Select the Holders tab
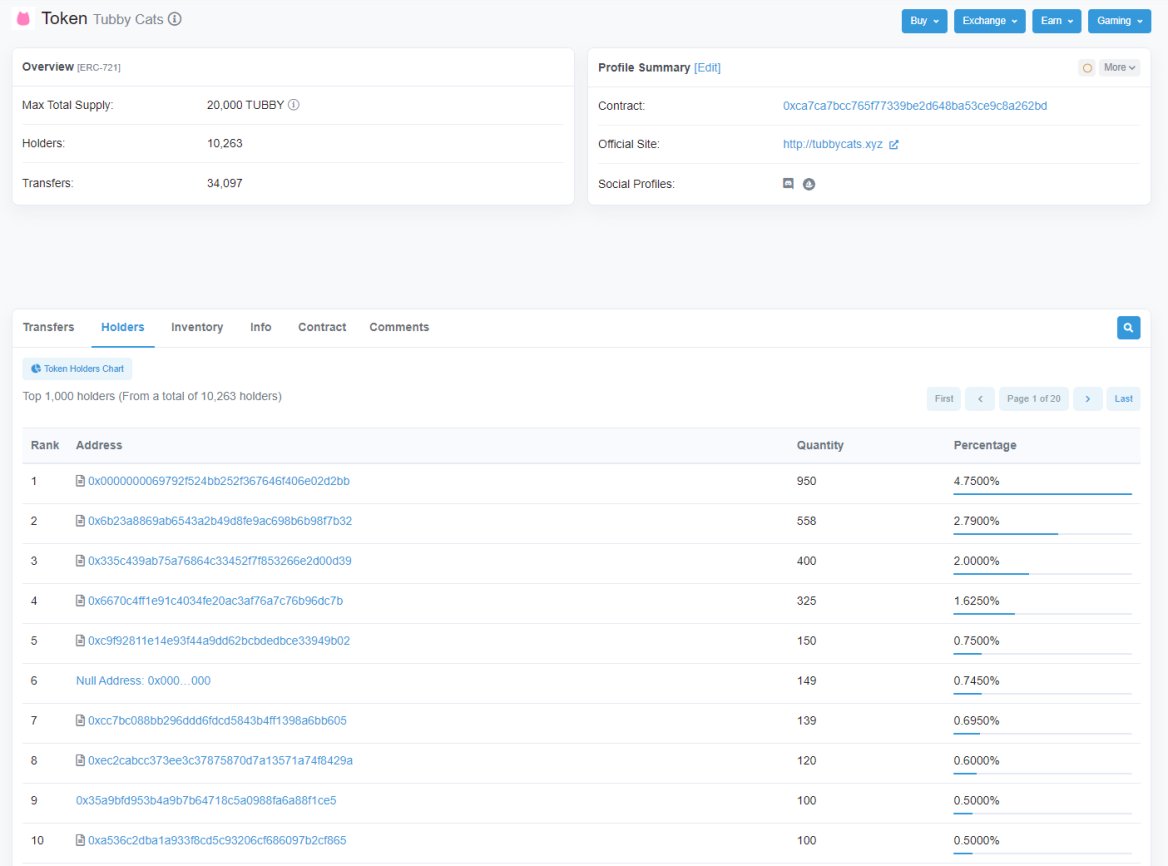Viewport: 1168px width, 866px height. click(x=123, y=327)
